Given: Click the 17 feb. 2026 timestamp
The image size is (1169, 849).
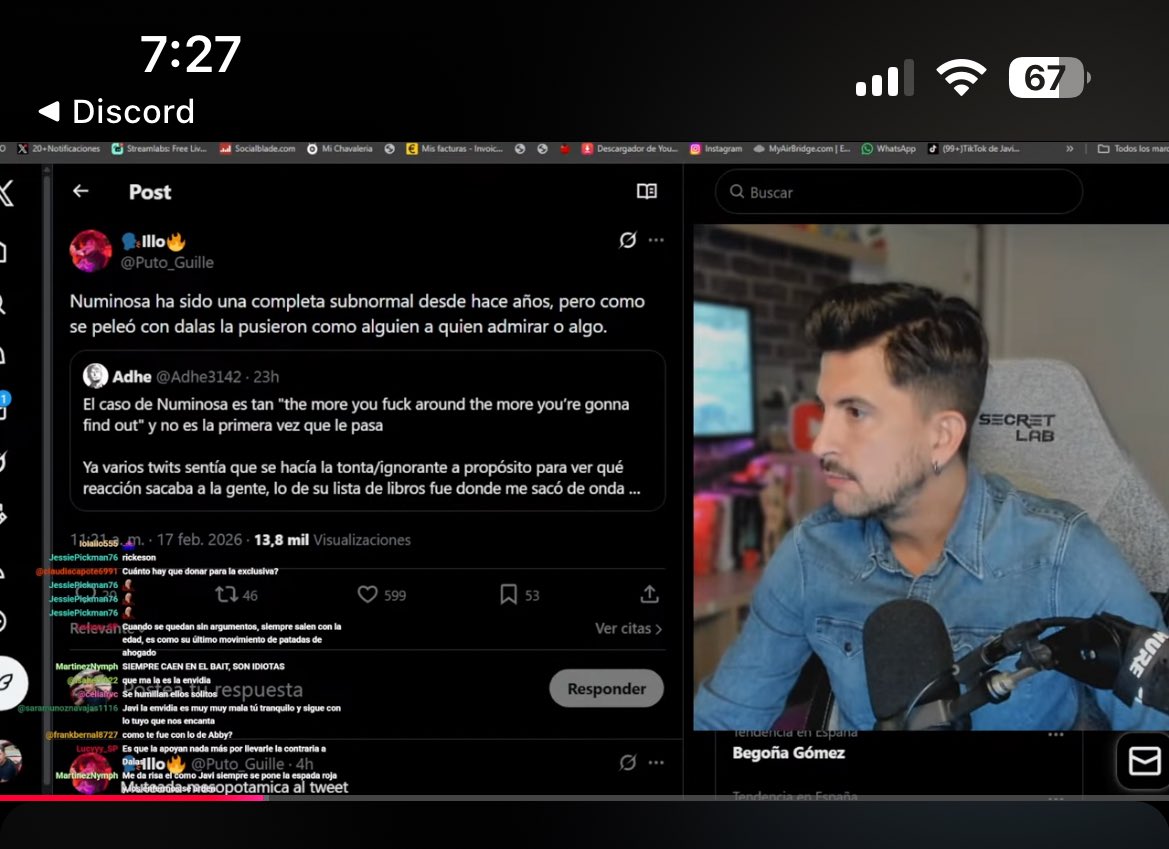Looking at the screenshot, I should click(x=199, y=540).
